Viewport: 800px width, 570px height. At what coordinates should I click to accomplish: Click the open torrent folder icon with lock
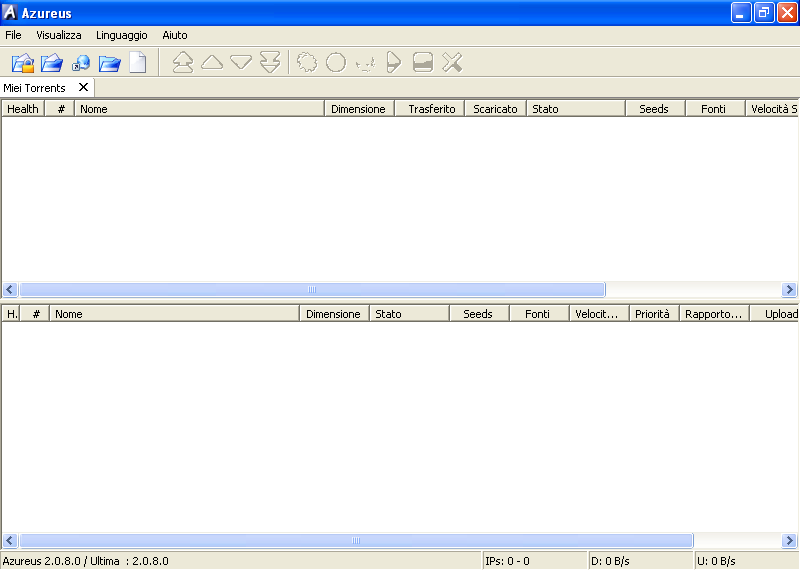point(23,63)
